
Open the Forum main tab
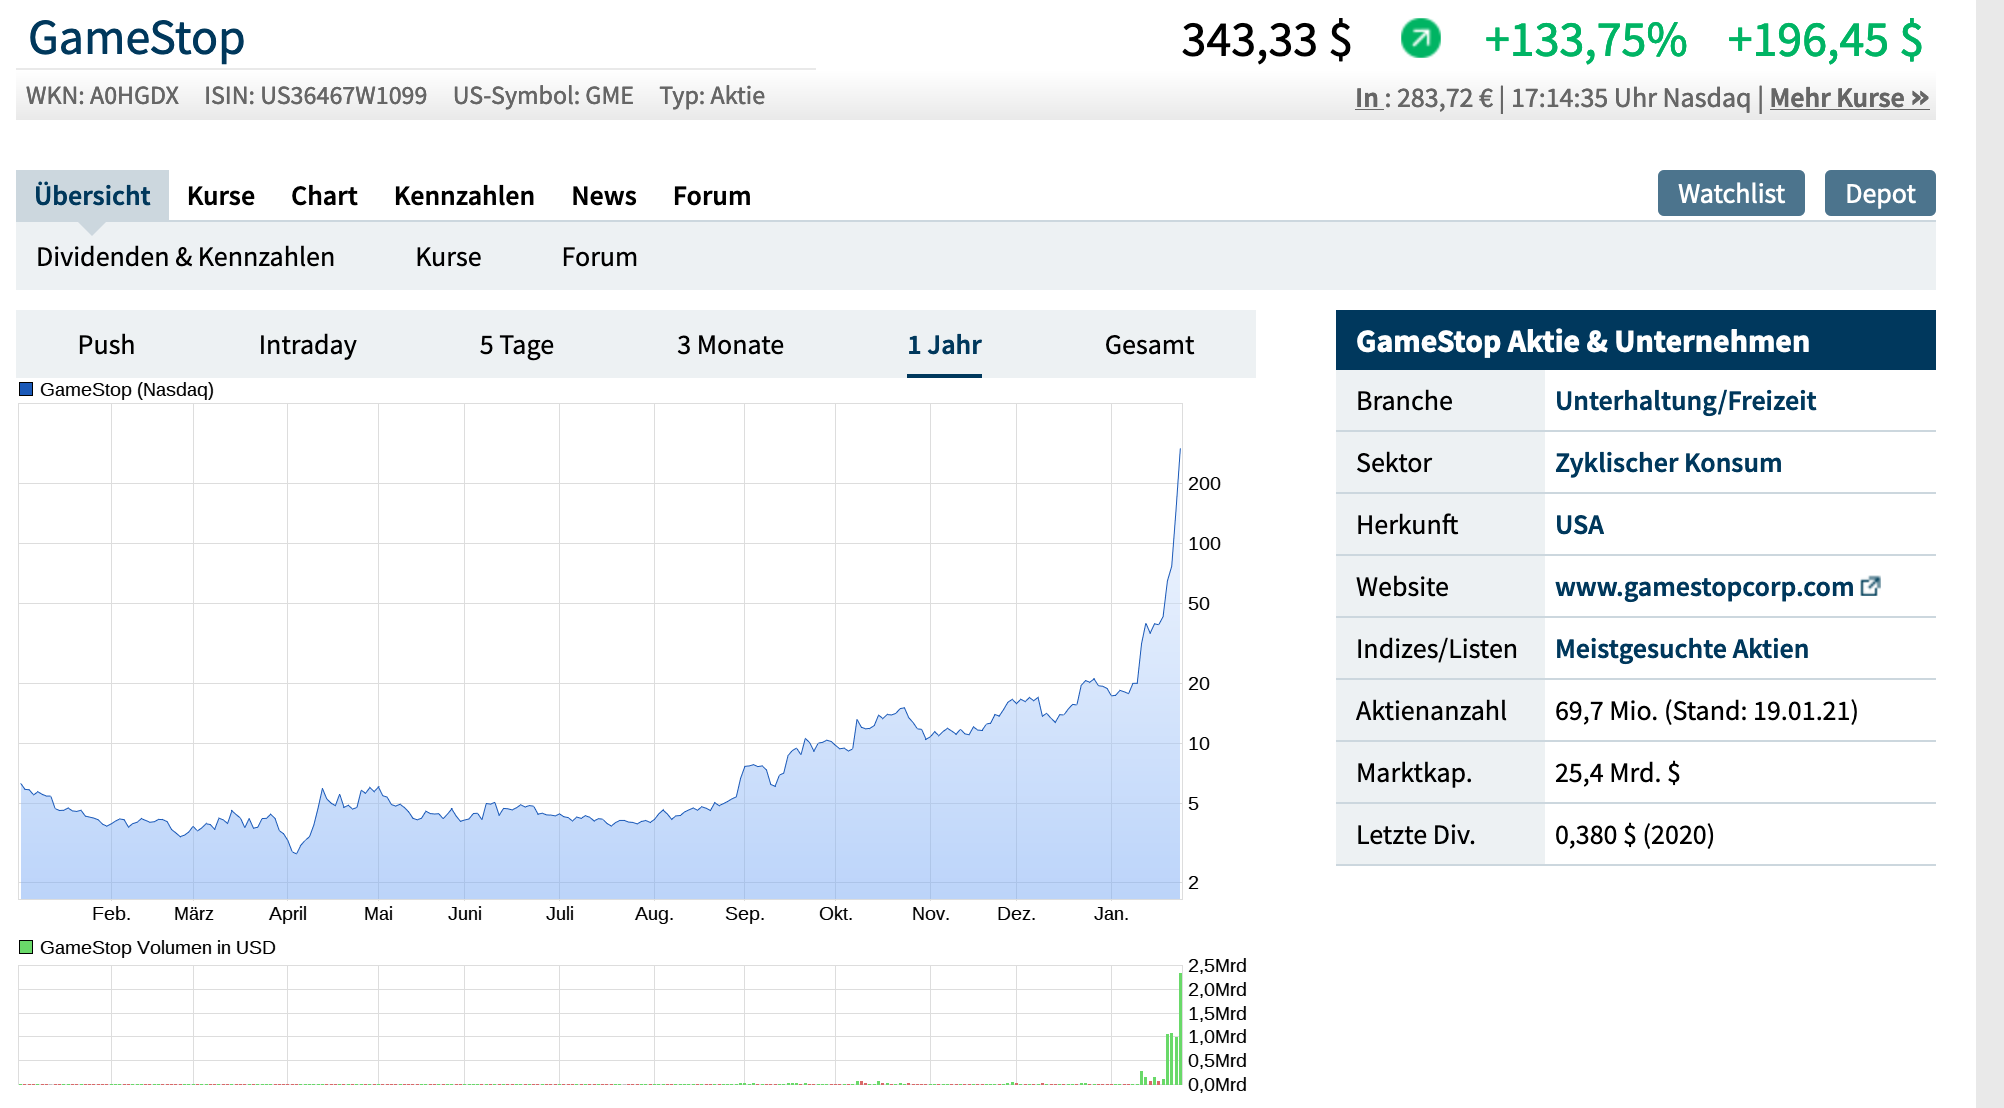[712, 196]
